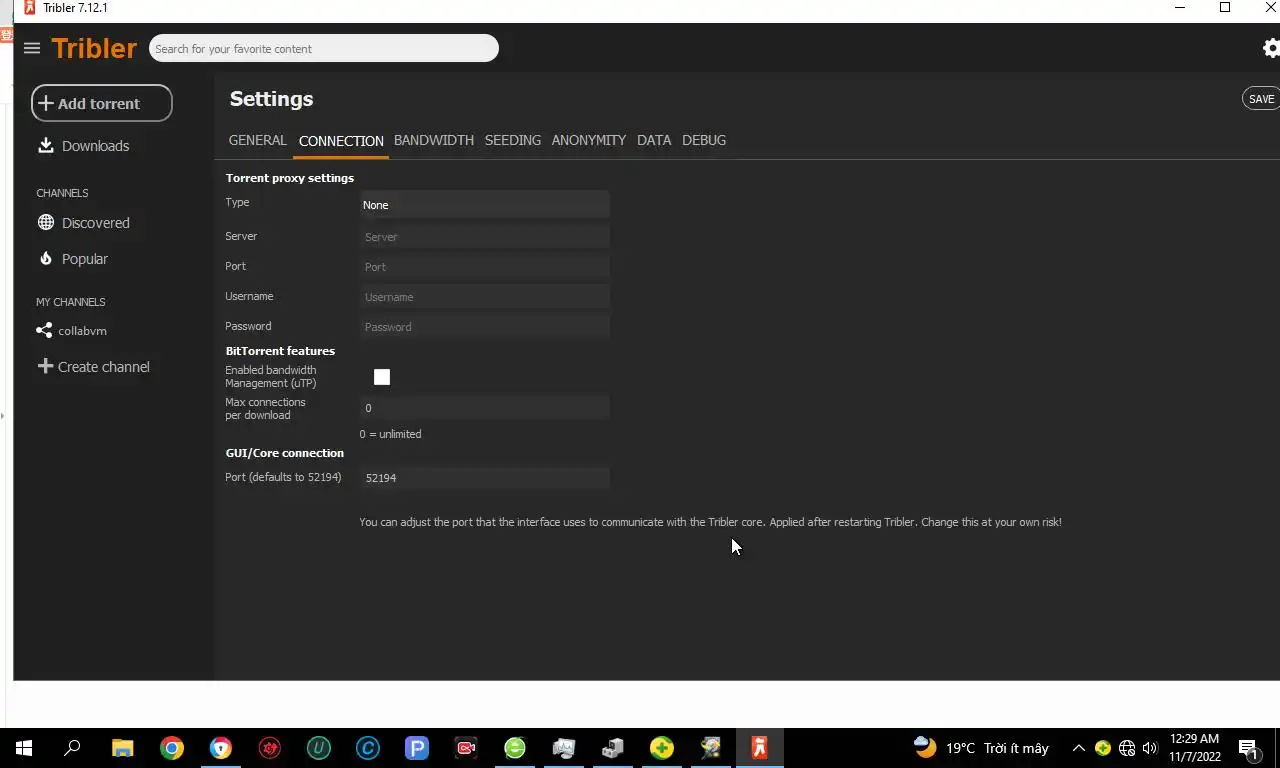Click the yellow plus system tray icon
The image size is (1280, 768).
point(1103,748)
